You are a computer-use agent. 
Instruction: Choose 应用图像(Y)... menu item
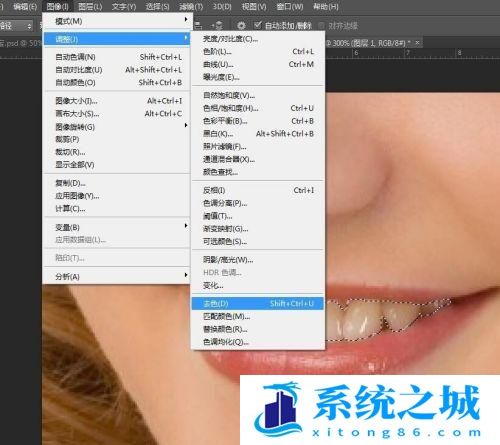point(116,196)
